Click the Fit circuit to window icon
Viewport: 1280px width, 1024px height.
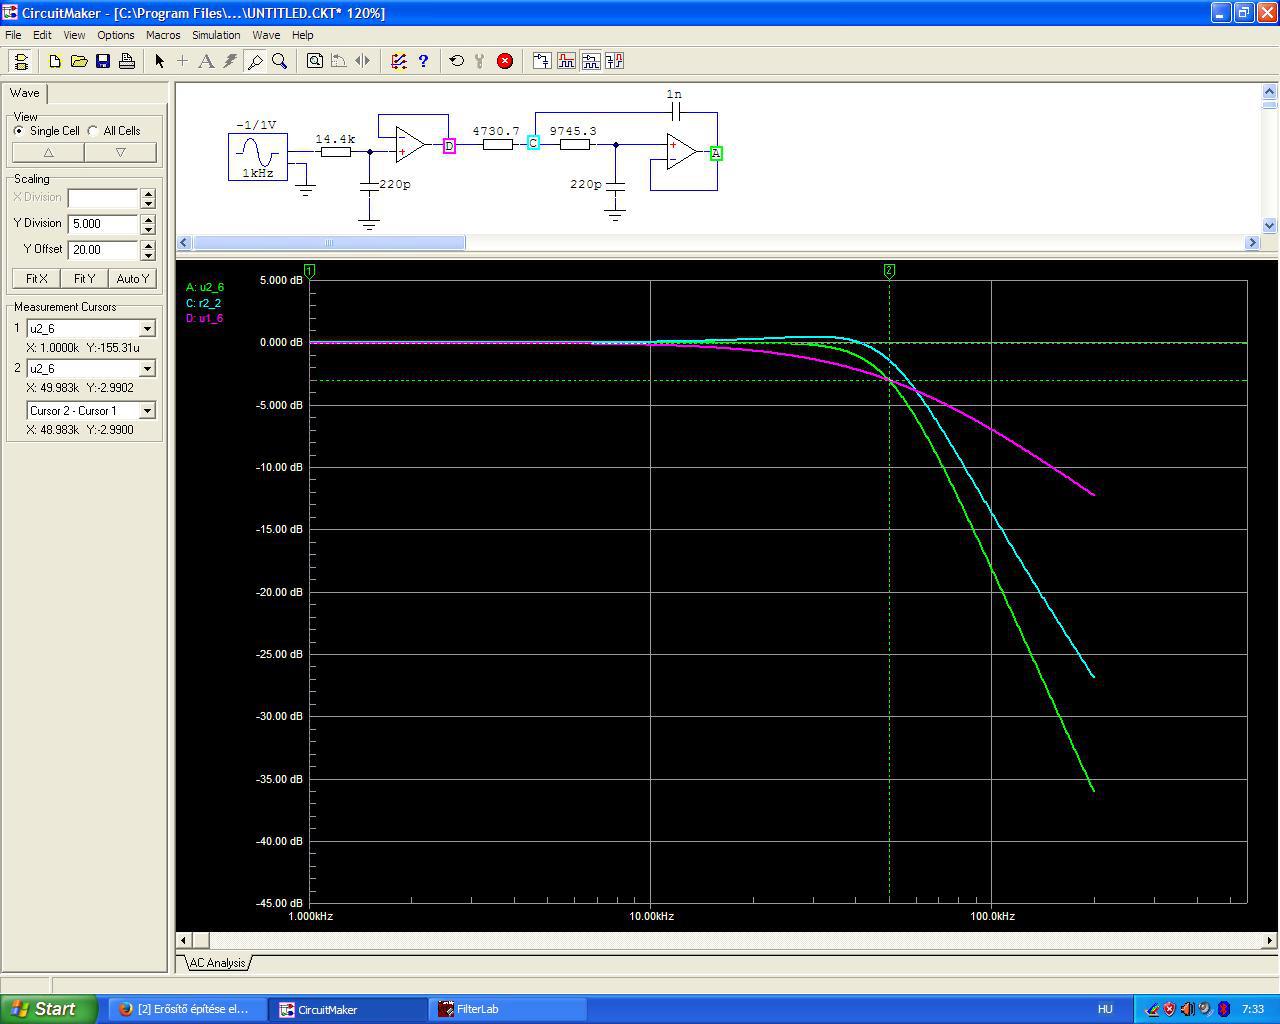[x=315, y=61]
